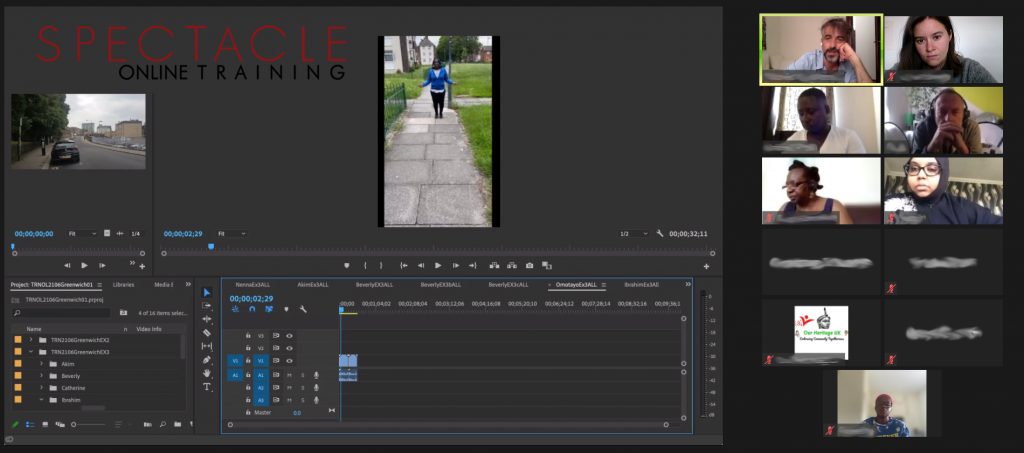Image resolution: width=1024 pixels, height=453 pixels.
Task: Switch to AkimEx3ALL sequence tab
Action: pos(313,285)
